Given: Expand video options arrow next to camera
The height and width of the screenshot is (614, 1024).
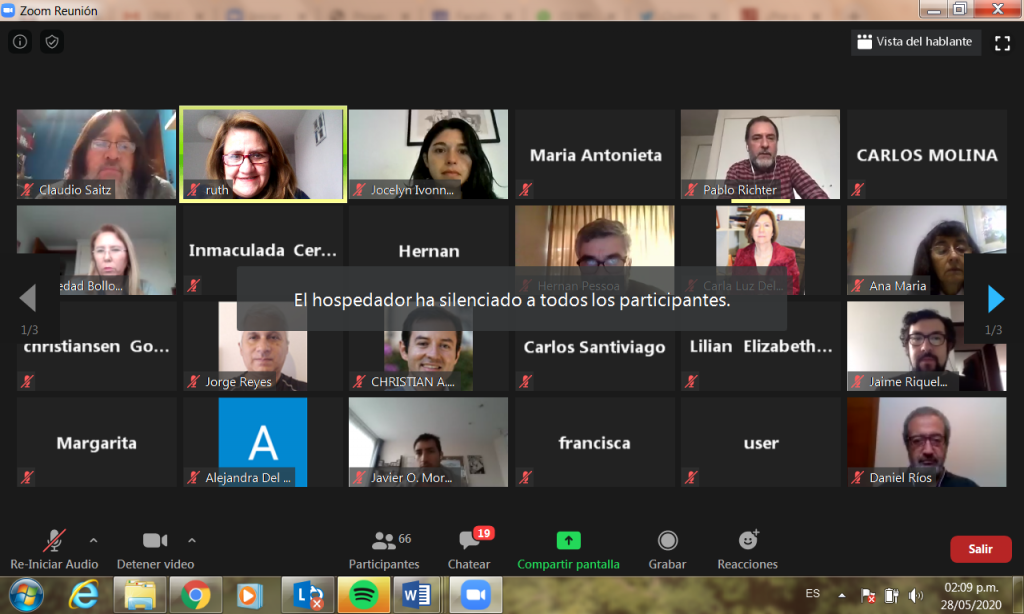Looking at the screenshot, I should (x=192, y=540).
